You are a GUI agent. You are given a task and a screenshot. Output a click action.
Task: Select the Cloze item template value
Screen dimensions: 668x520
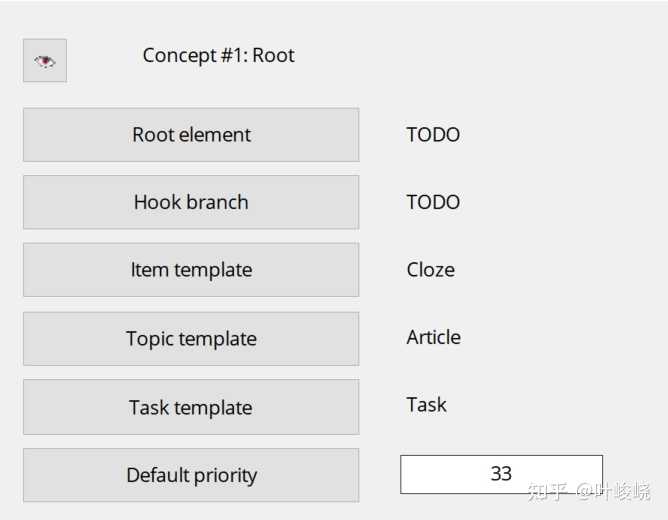click(x=430, y=270)
